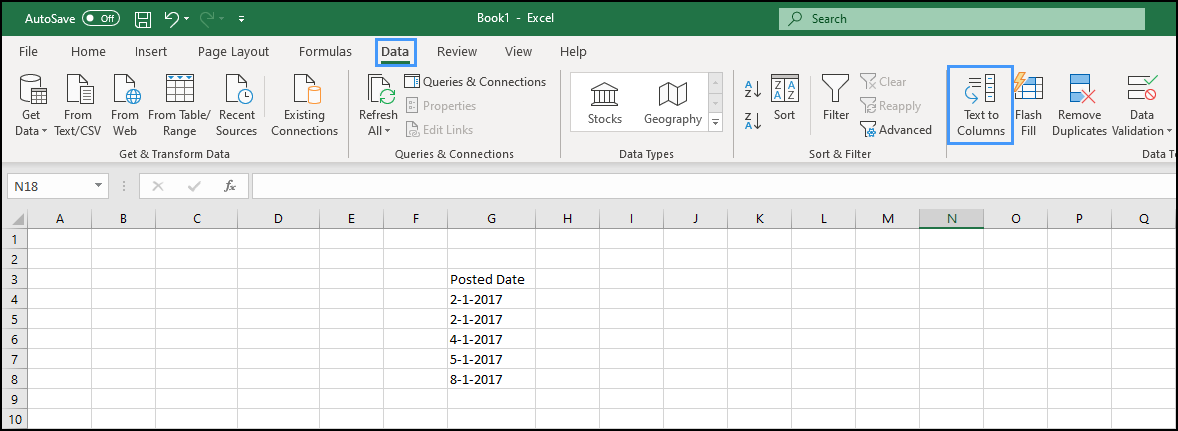Click the Insert Function fx icon
The height and width of the screenshot is (431, 1178).
[230, 186]
